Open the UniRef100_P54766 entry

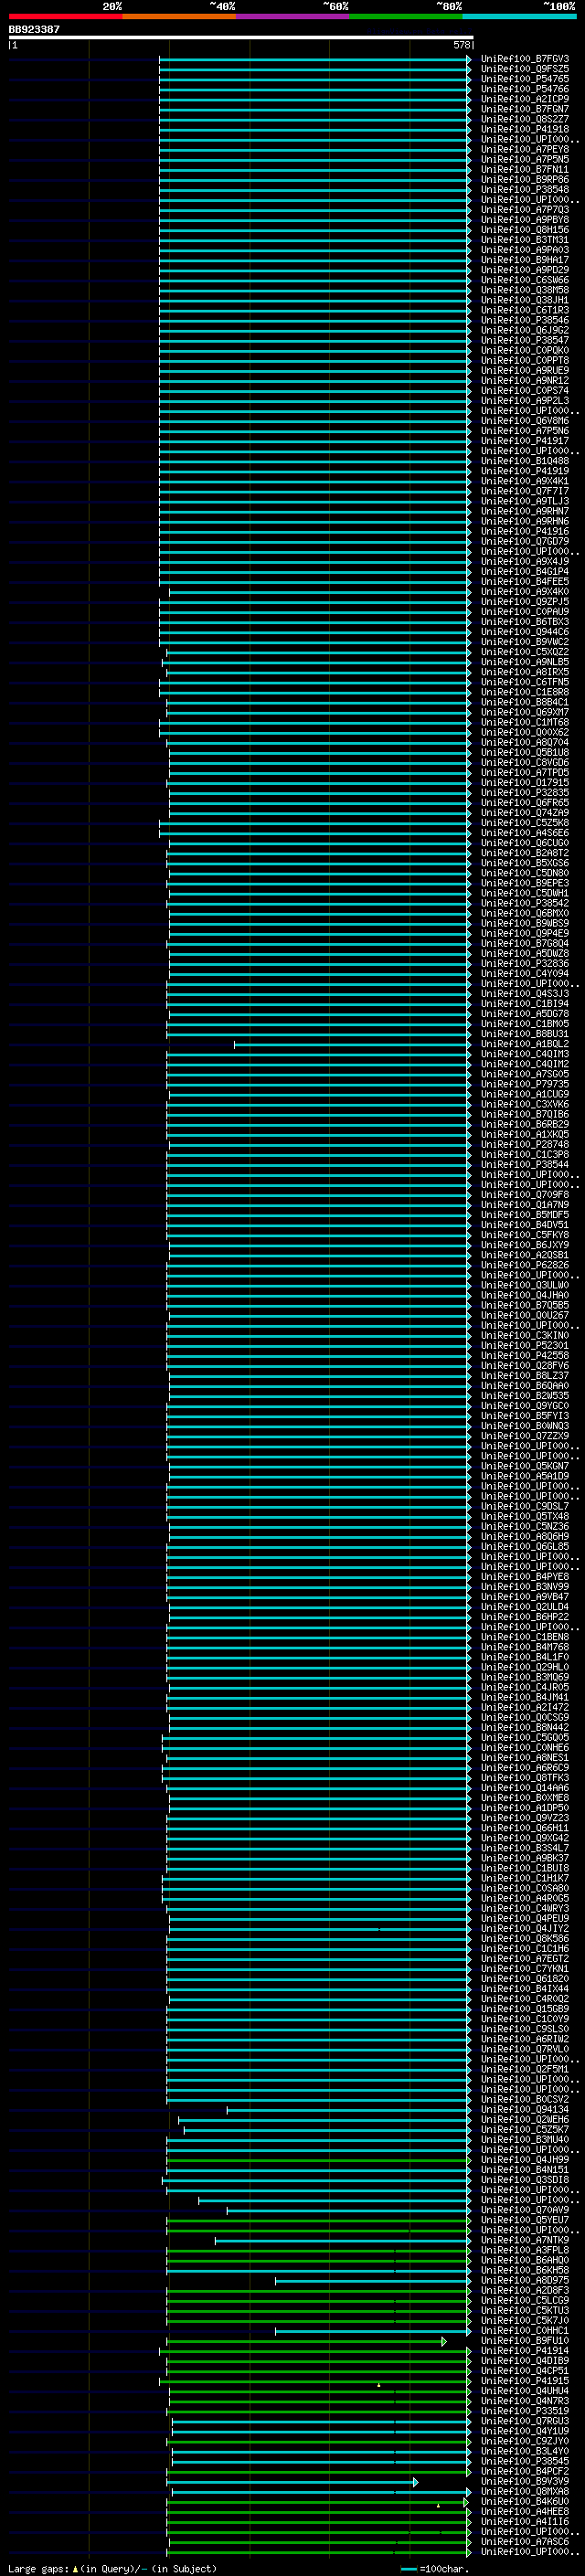pyautogui.click(x=525, y=89)
